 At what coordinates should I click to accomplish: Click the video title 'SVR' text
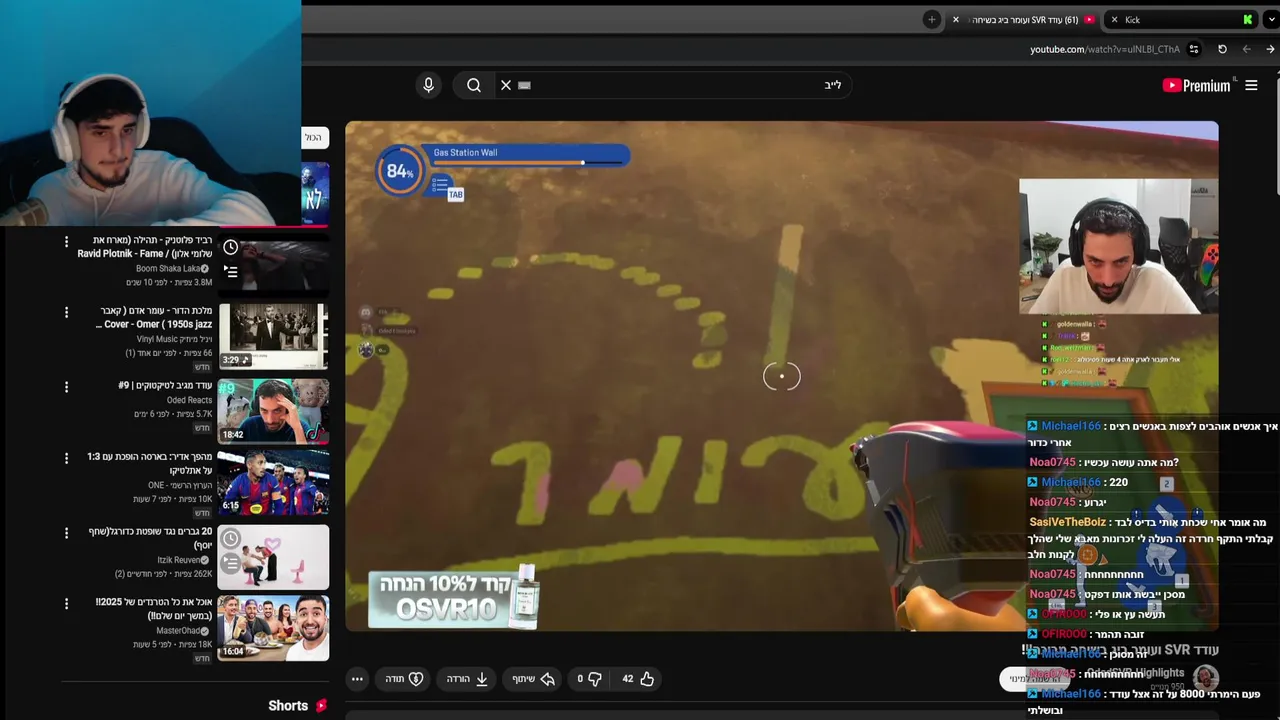1177,650
